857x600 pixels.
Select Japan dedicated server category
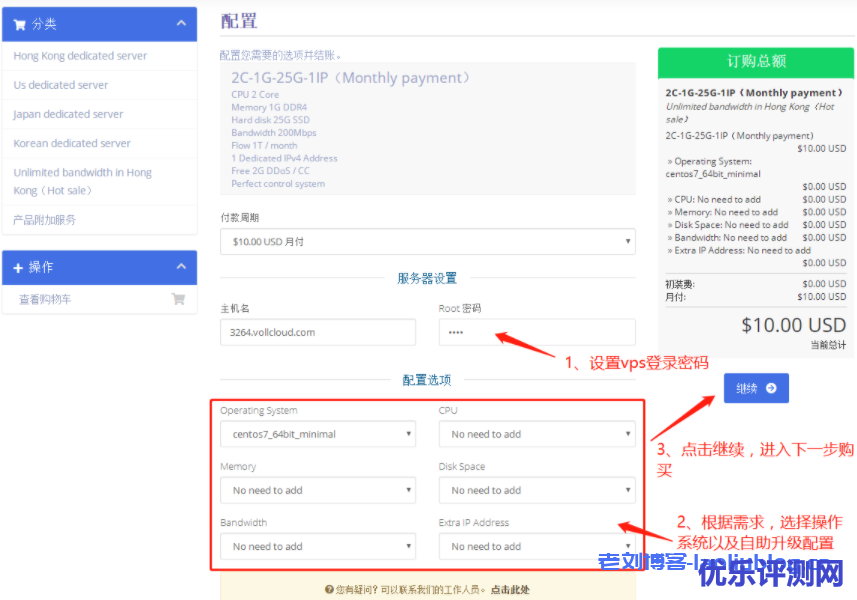tap(69, 114)
